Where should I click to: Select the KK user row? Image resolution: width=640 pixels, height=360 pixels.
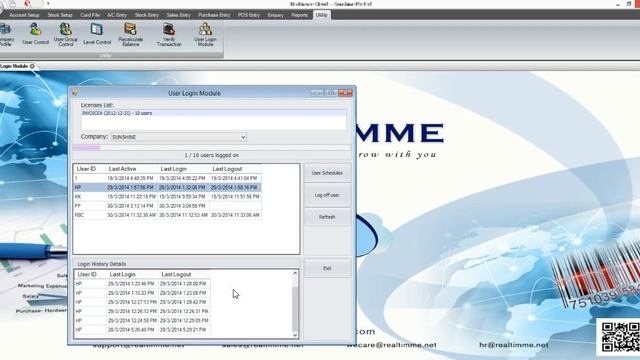pyautogui.click(x=167, y=197)
